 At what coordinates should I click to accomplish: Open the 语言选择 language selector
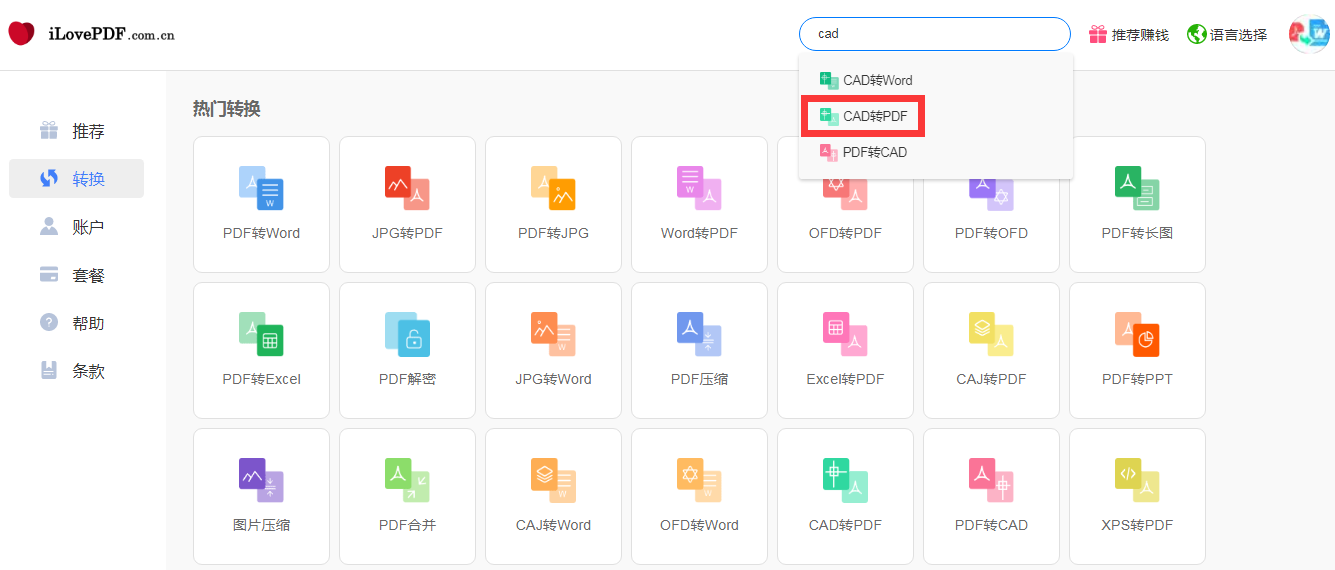pyautogui.click(x=1227, y=34)
